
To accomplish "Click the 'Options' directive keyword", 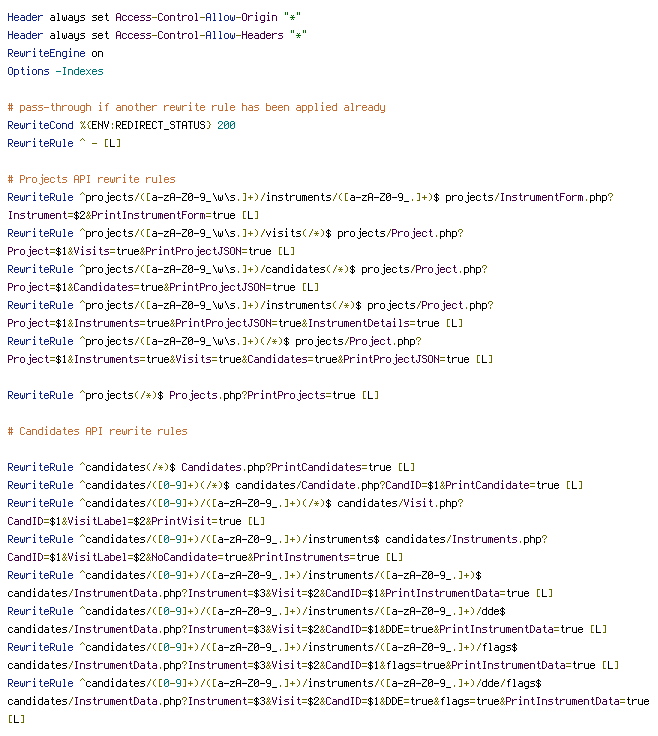I will [x=28, y=71].
